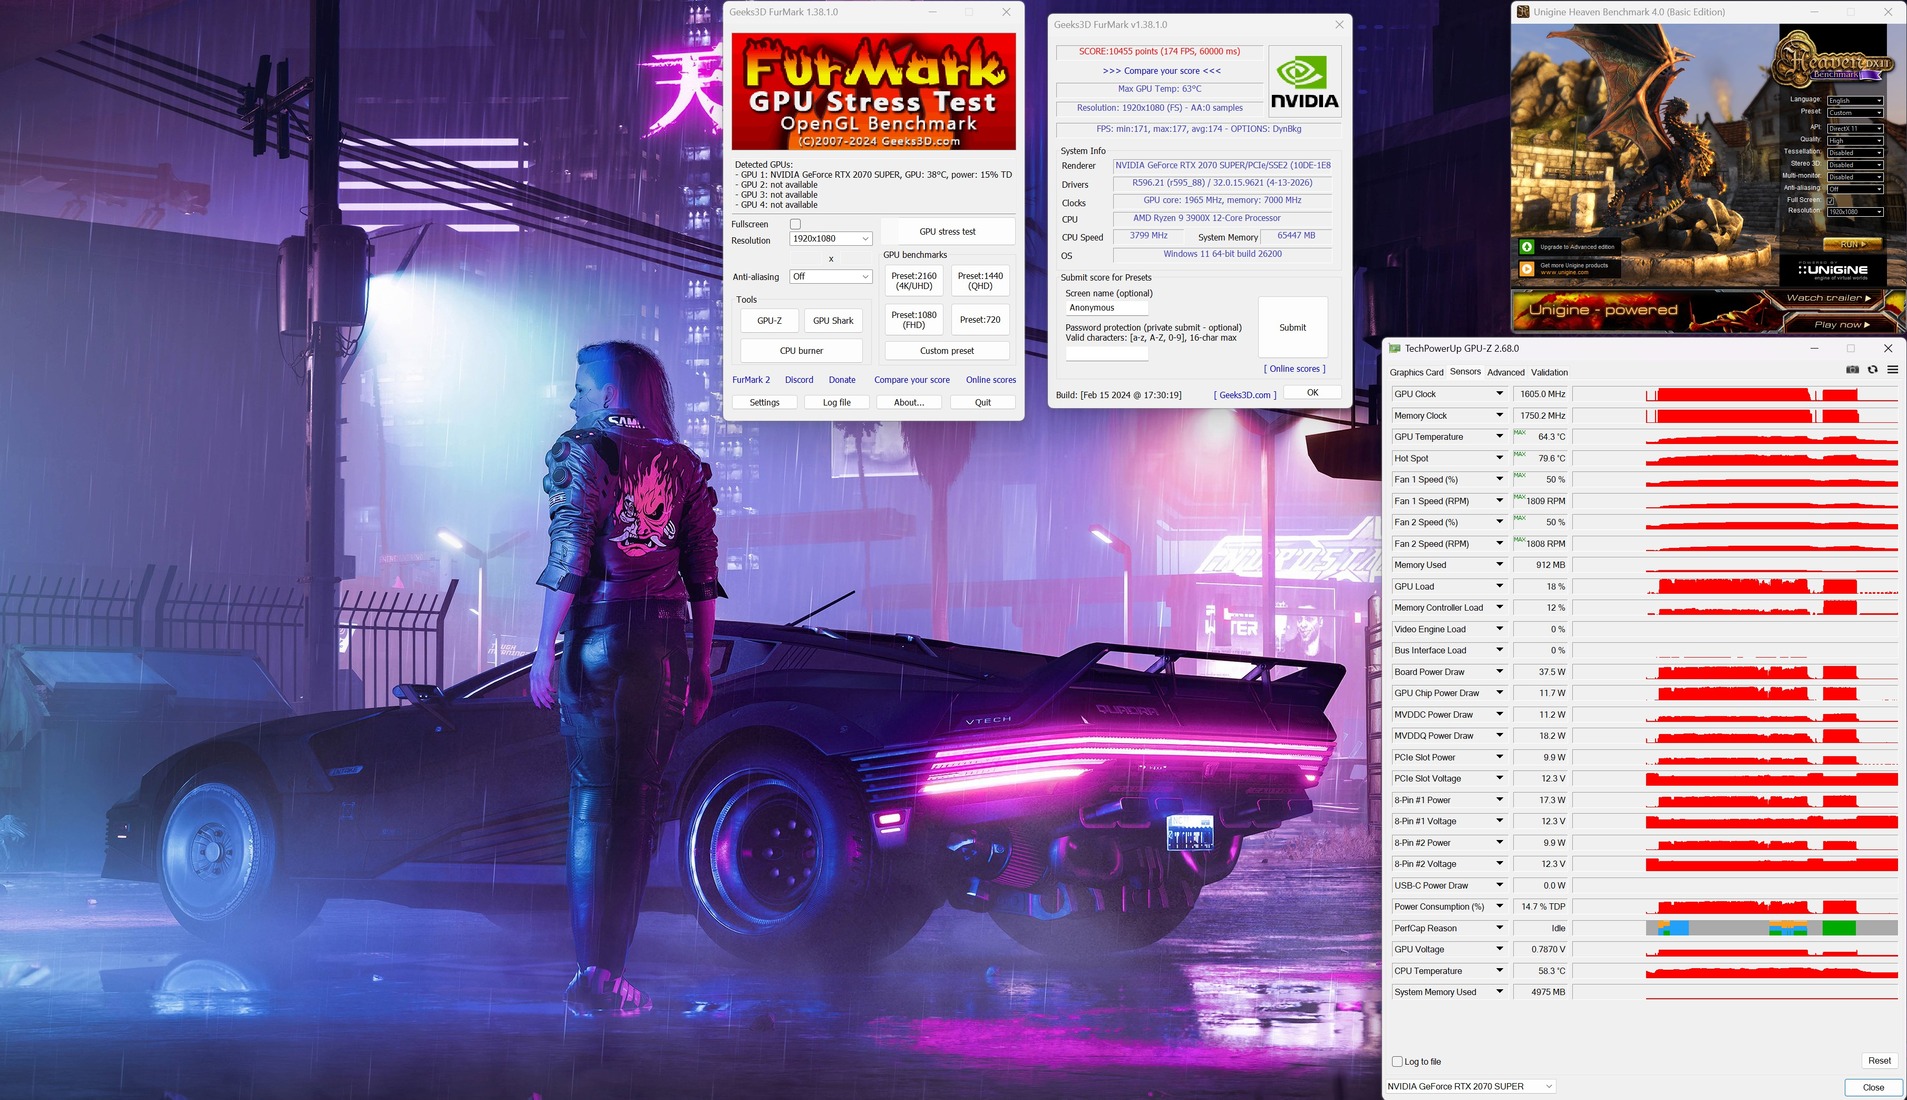Switch to the Graphics Card tab in GPU-Z

pos(1416,372)
